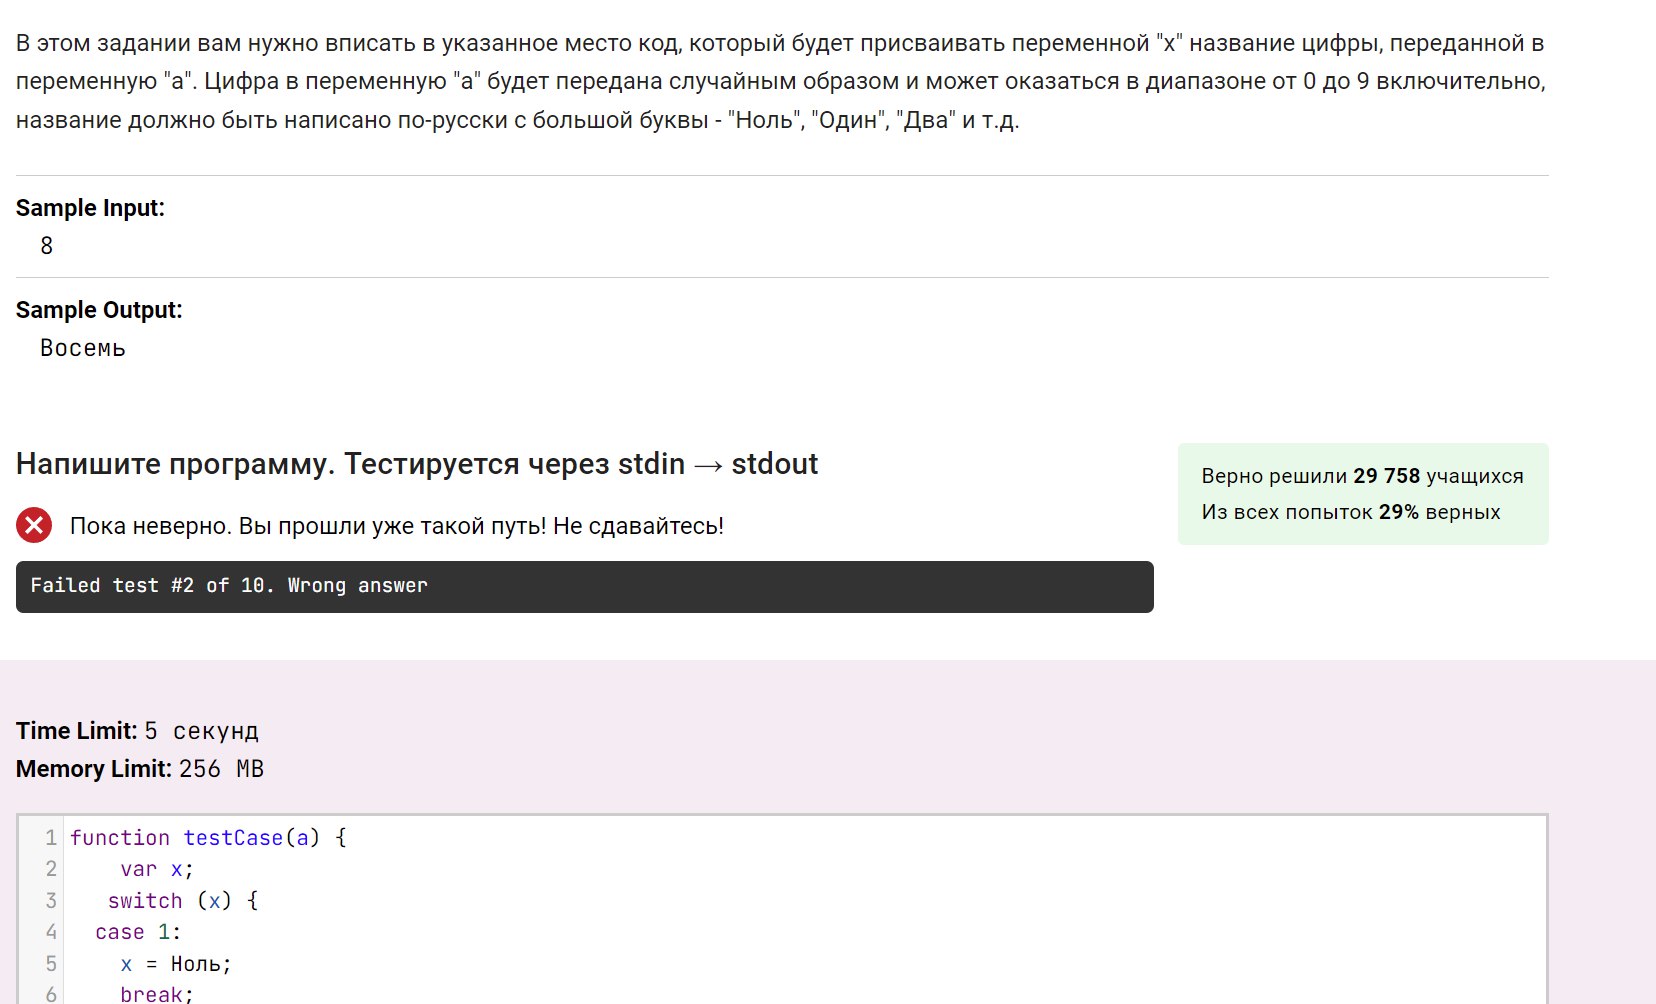
Task: Click the "Failed test #2 of 10" message box
Action: tap(584, 586)
